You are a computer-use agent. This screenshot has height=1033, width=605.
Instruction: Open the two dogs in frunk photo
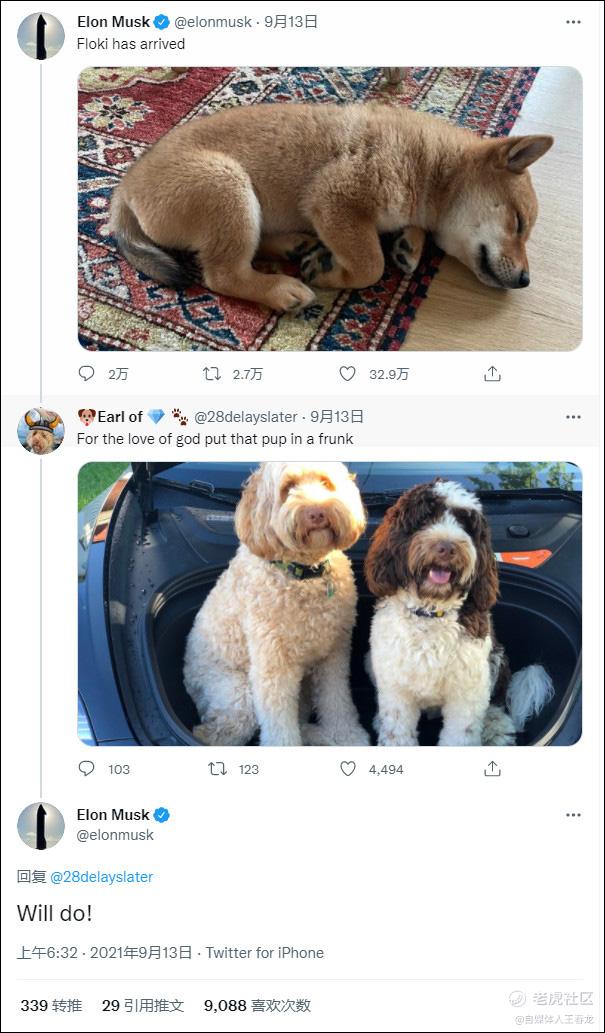tap(330, 603)
